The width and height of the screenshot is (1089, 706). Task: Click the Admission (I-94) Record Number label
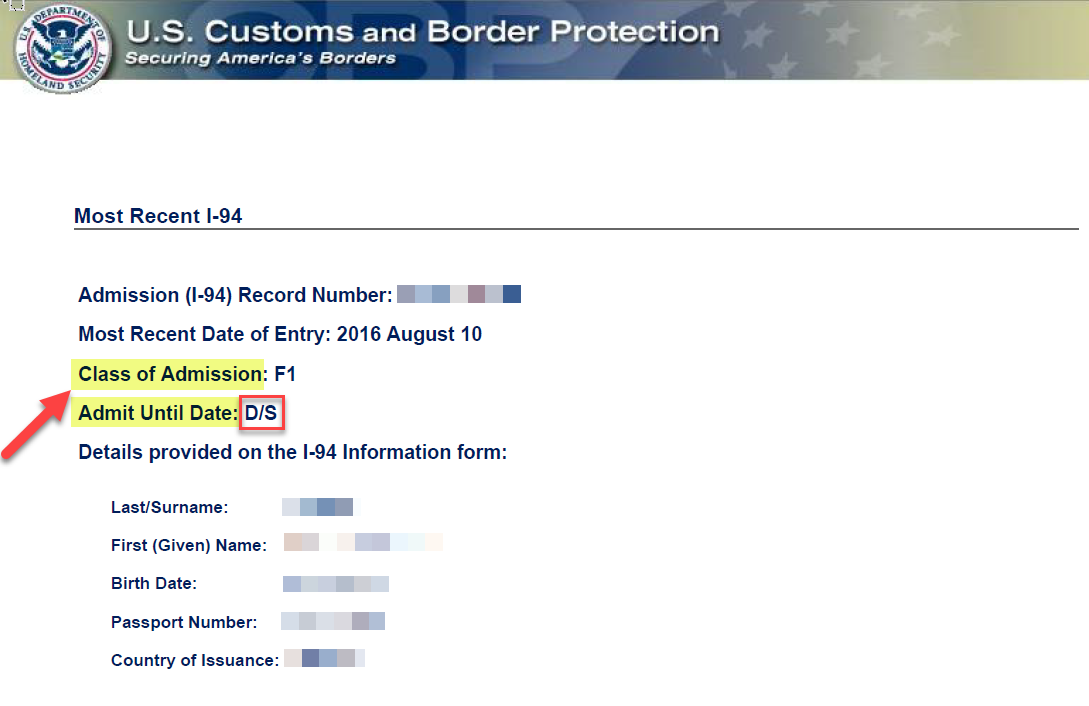point(235,295)
